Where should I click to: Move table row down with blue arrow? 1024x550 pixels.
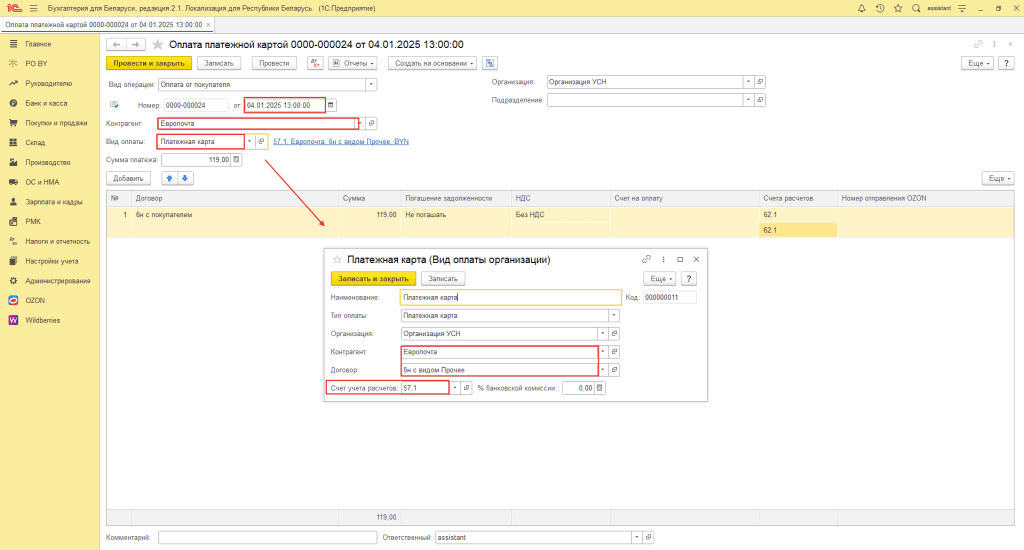[x=185, y=178]
